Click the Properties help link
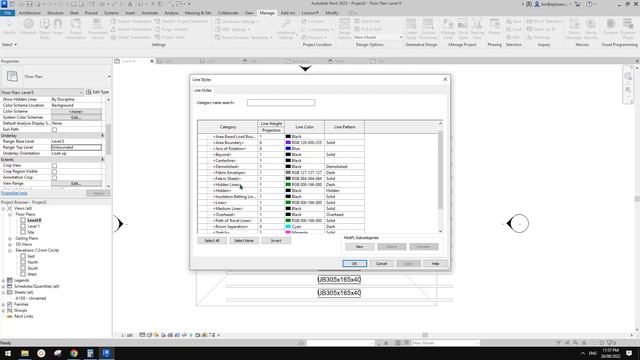The height and width of the screenshot is (360, 640). [x=14, y=193]
